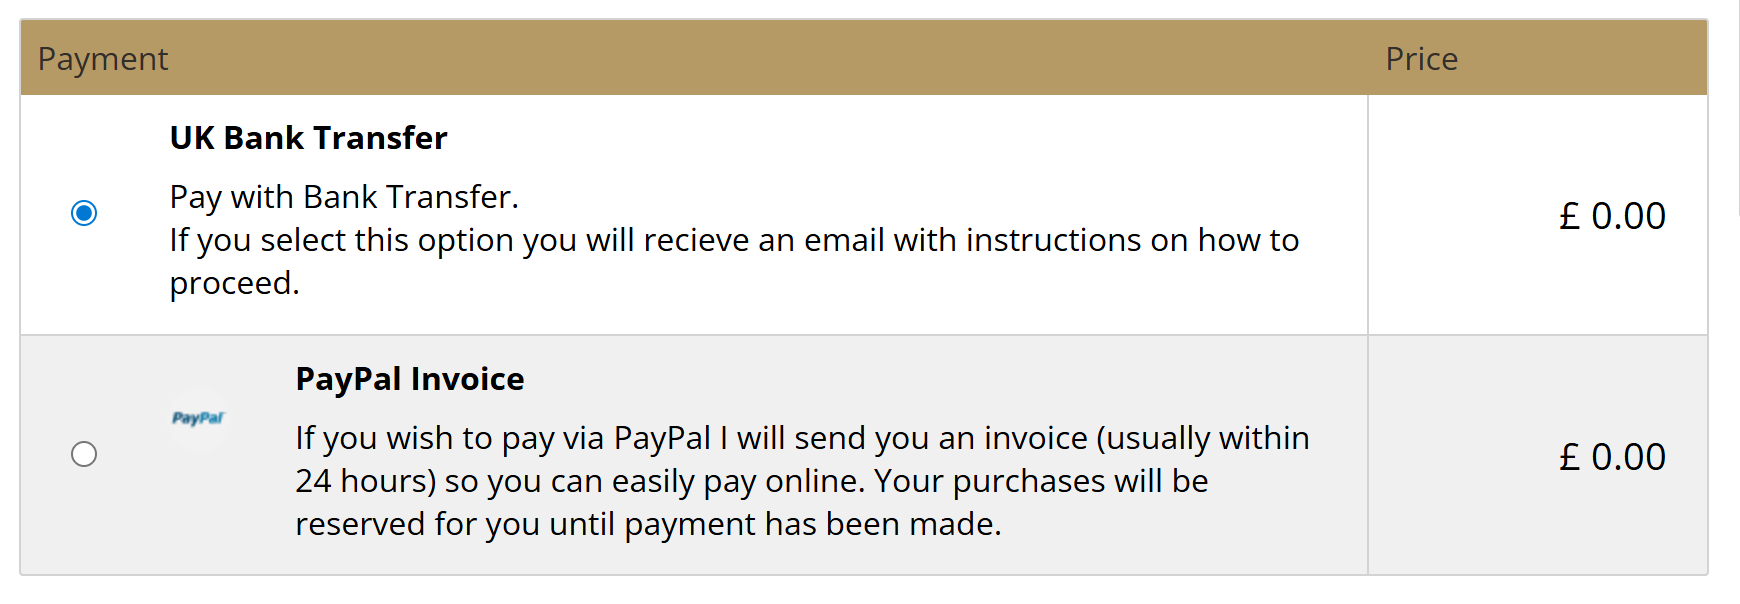Click the Price column header
The width and height of the screenshot is (1740, 604).
pos(1421,59)
